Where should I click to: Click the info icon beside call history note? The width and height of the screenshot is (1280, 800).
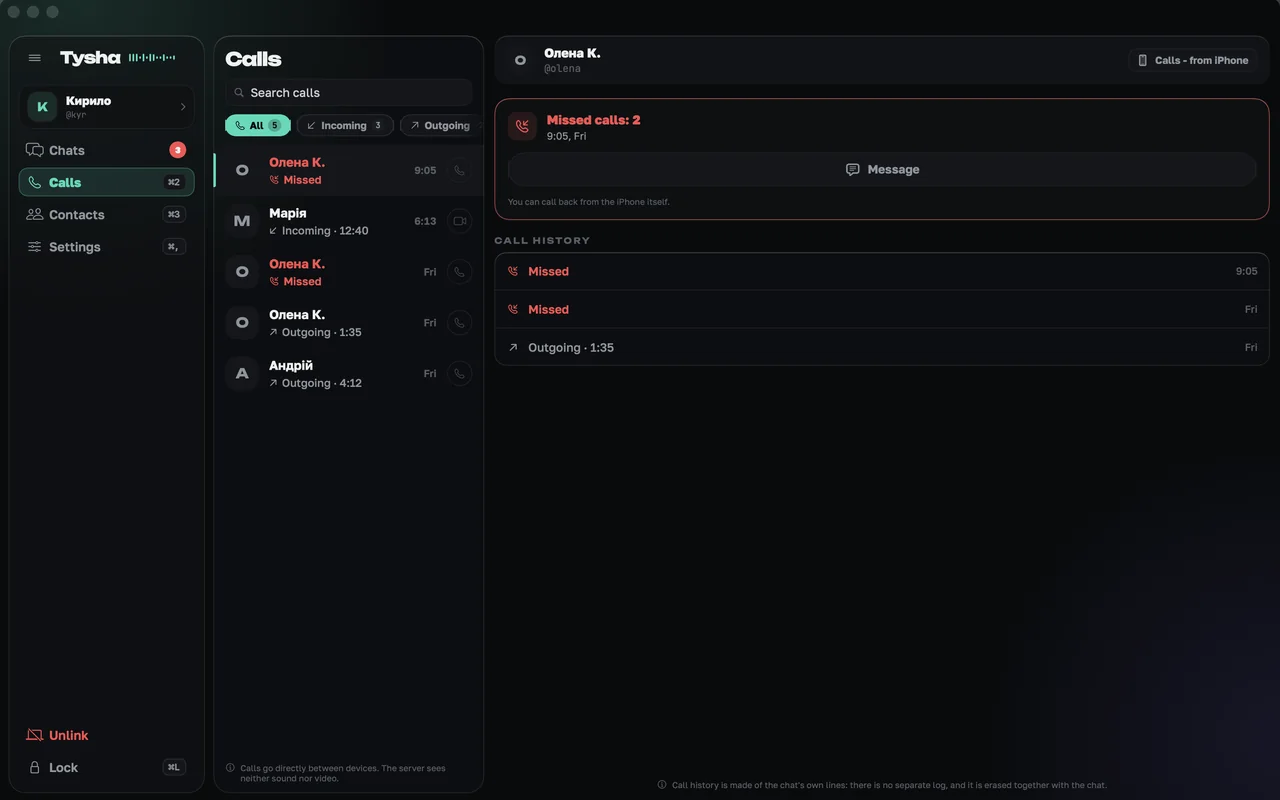pyautogui.click(x=662, y=785)
